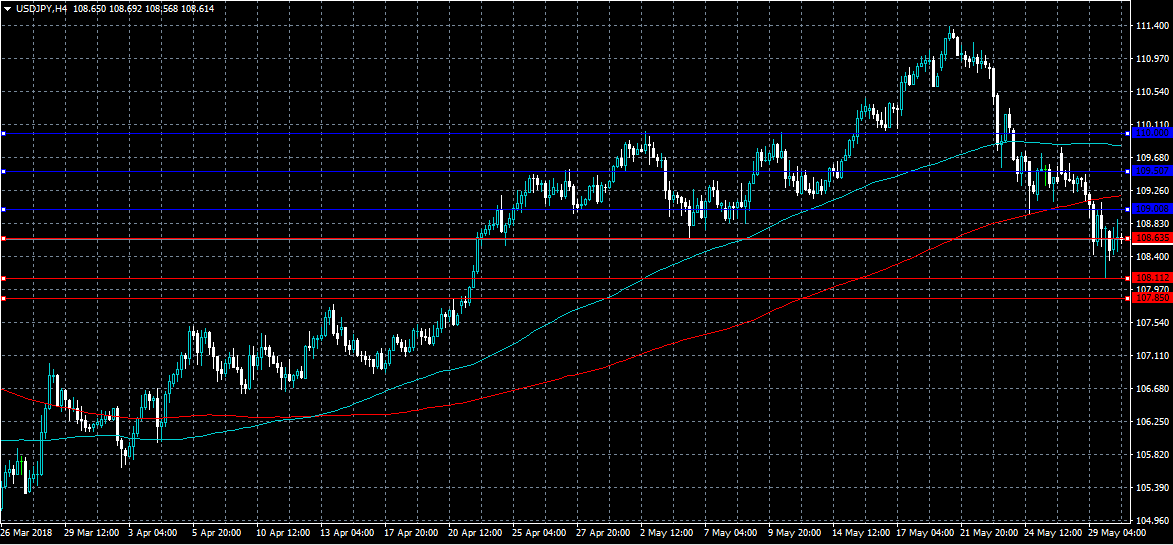This screenshot has width=1173, height=545.
Task: Click the 107.540 price scale value
Action: [x=1152, y=322]
